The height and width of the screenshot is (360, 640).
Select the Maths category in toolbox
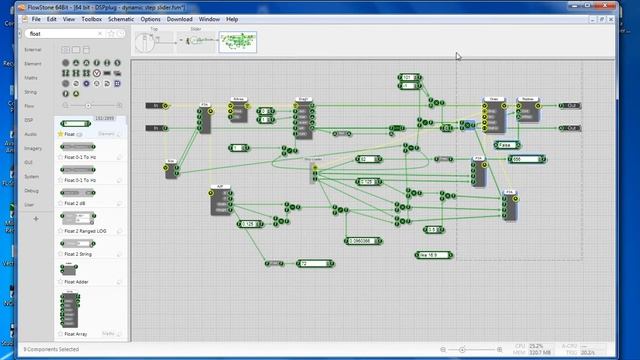coord(31,78)
